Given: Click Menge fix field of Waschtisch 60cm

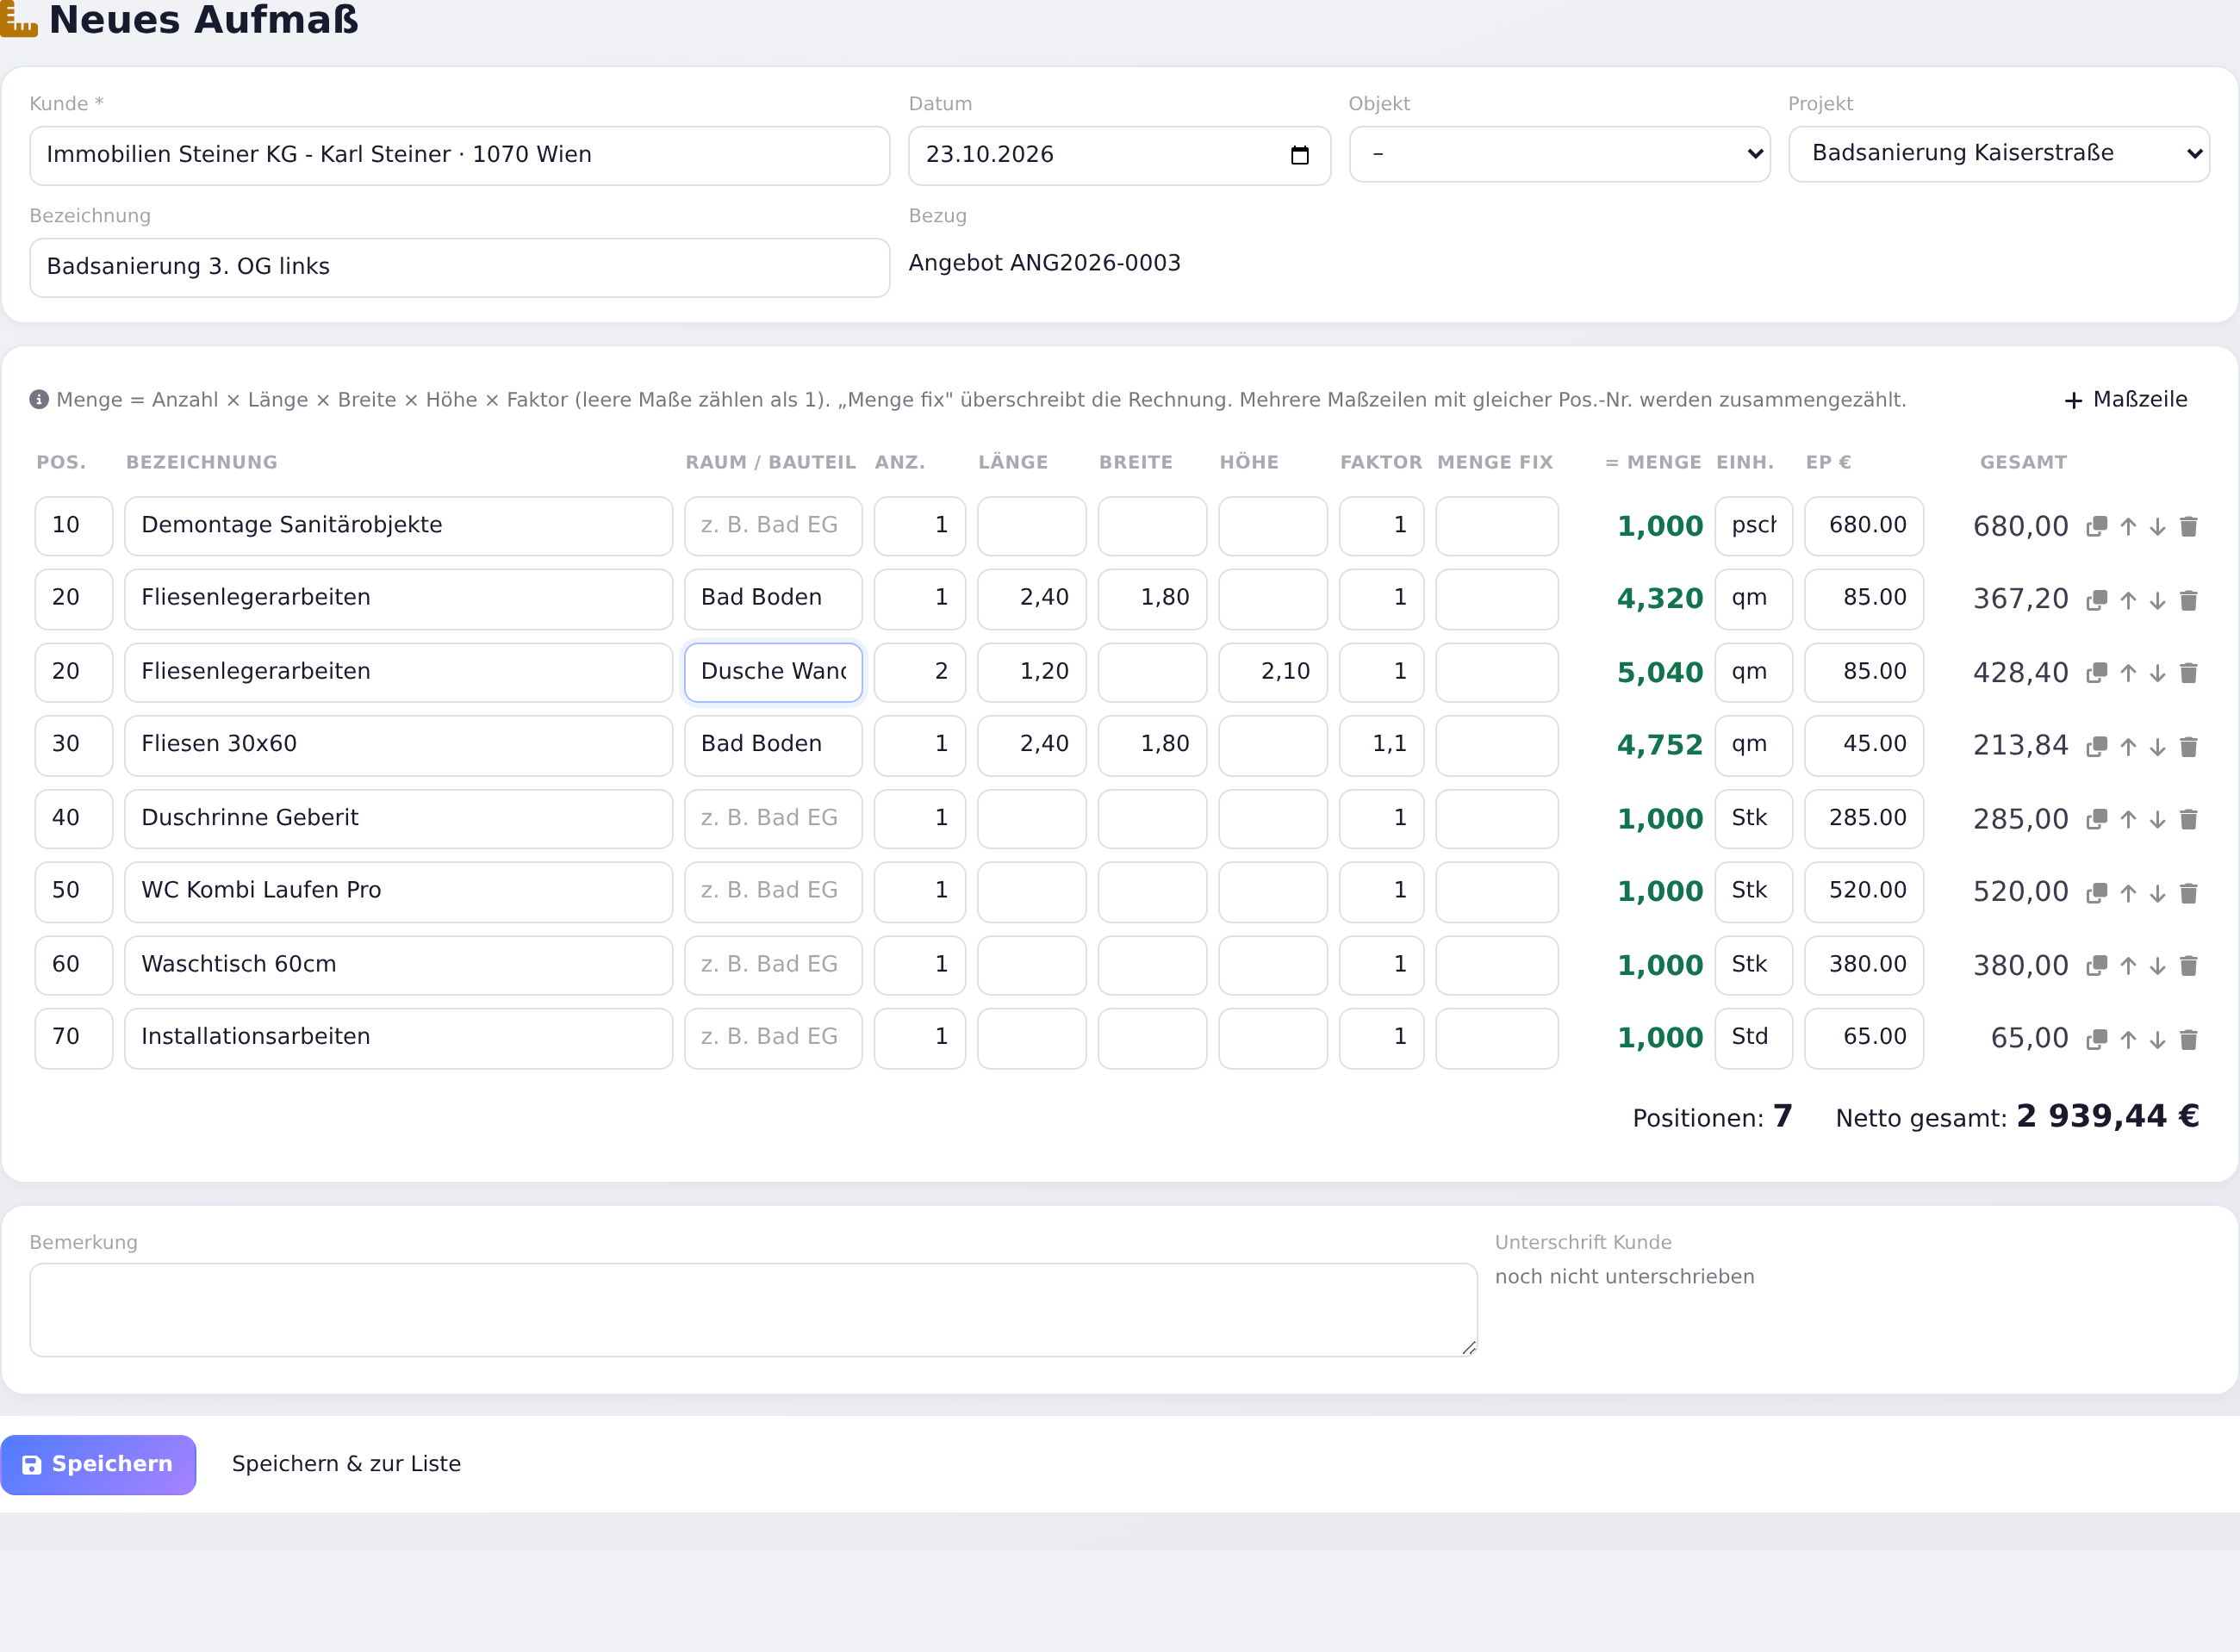Looking at the screenshot, I should pos(1496,965).
